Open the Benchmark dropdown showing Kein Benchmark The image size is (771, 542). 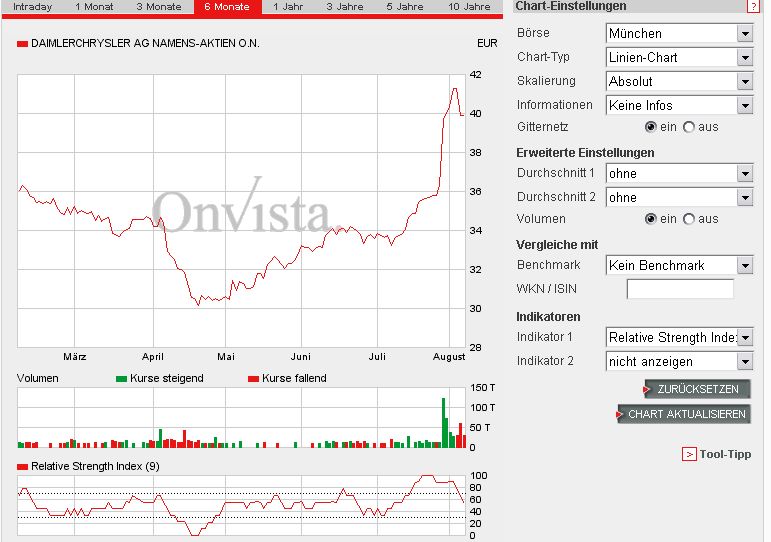coord(680,266)
